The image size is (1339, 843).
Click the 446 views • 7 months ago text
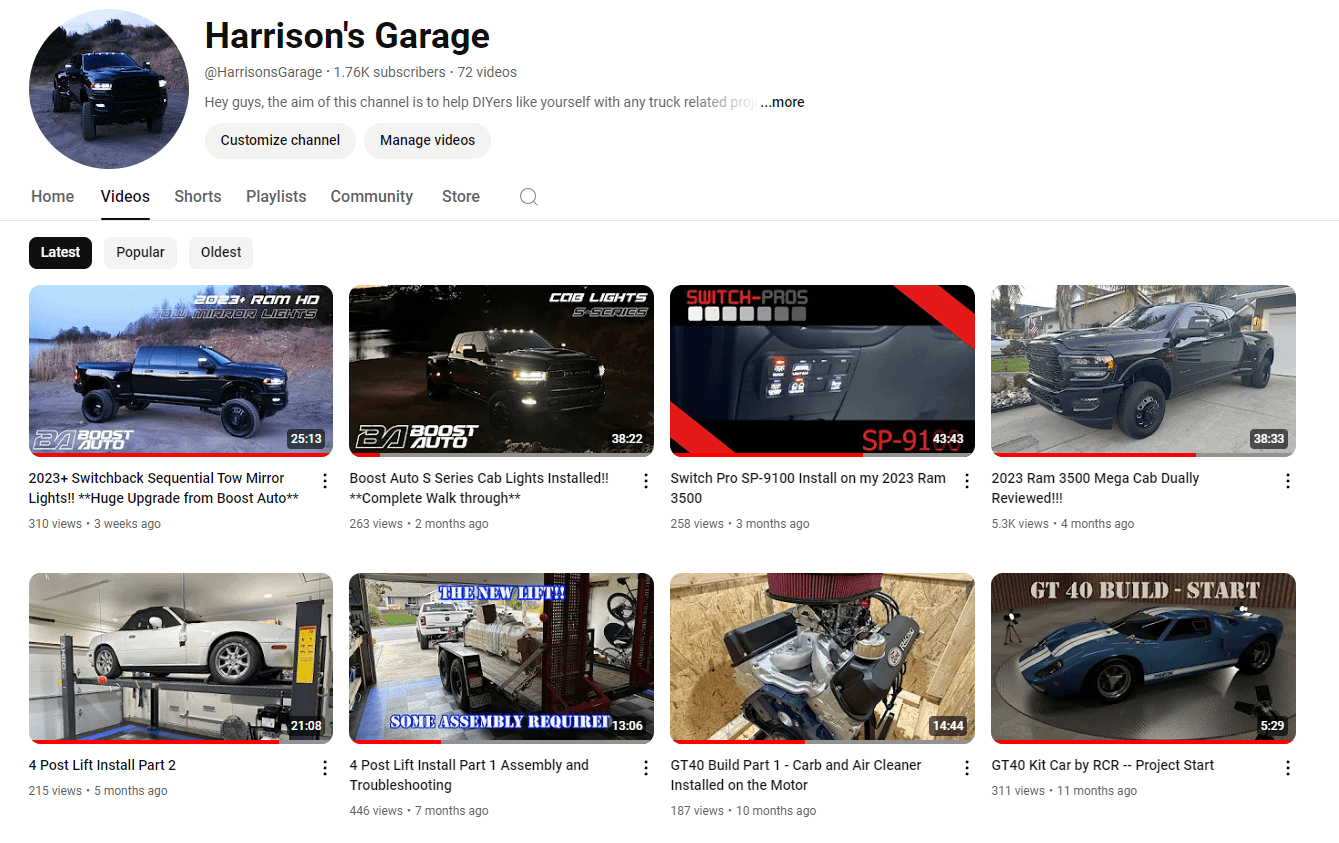pyautogui.click(x=419, y=811)
